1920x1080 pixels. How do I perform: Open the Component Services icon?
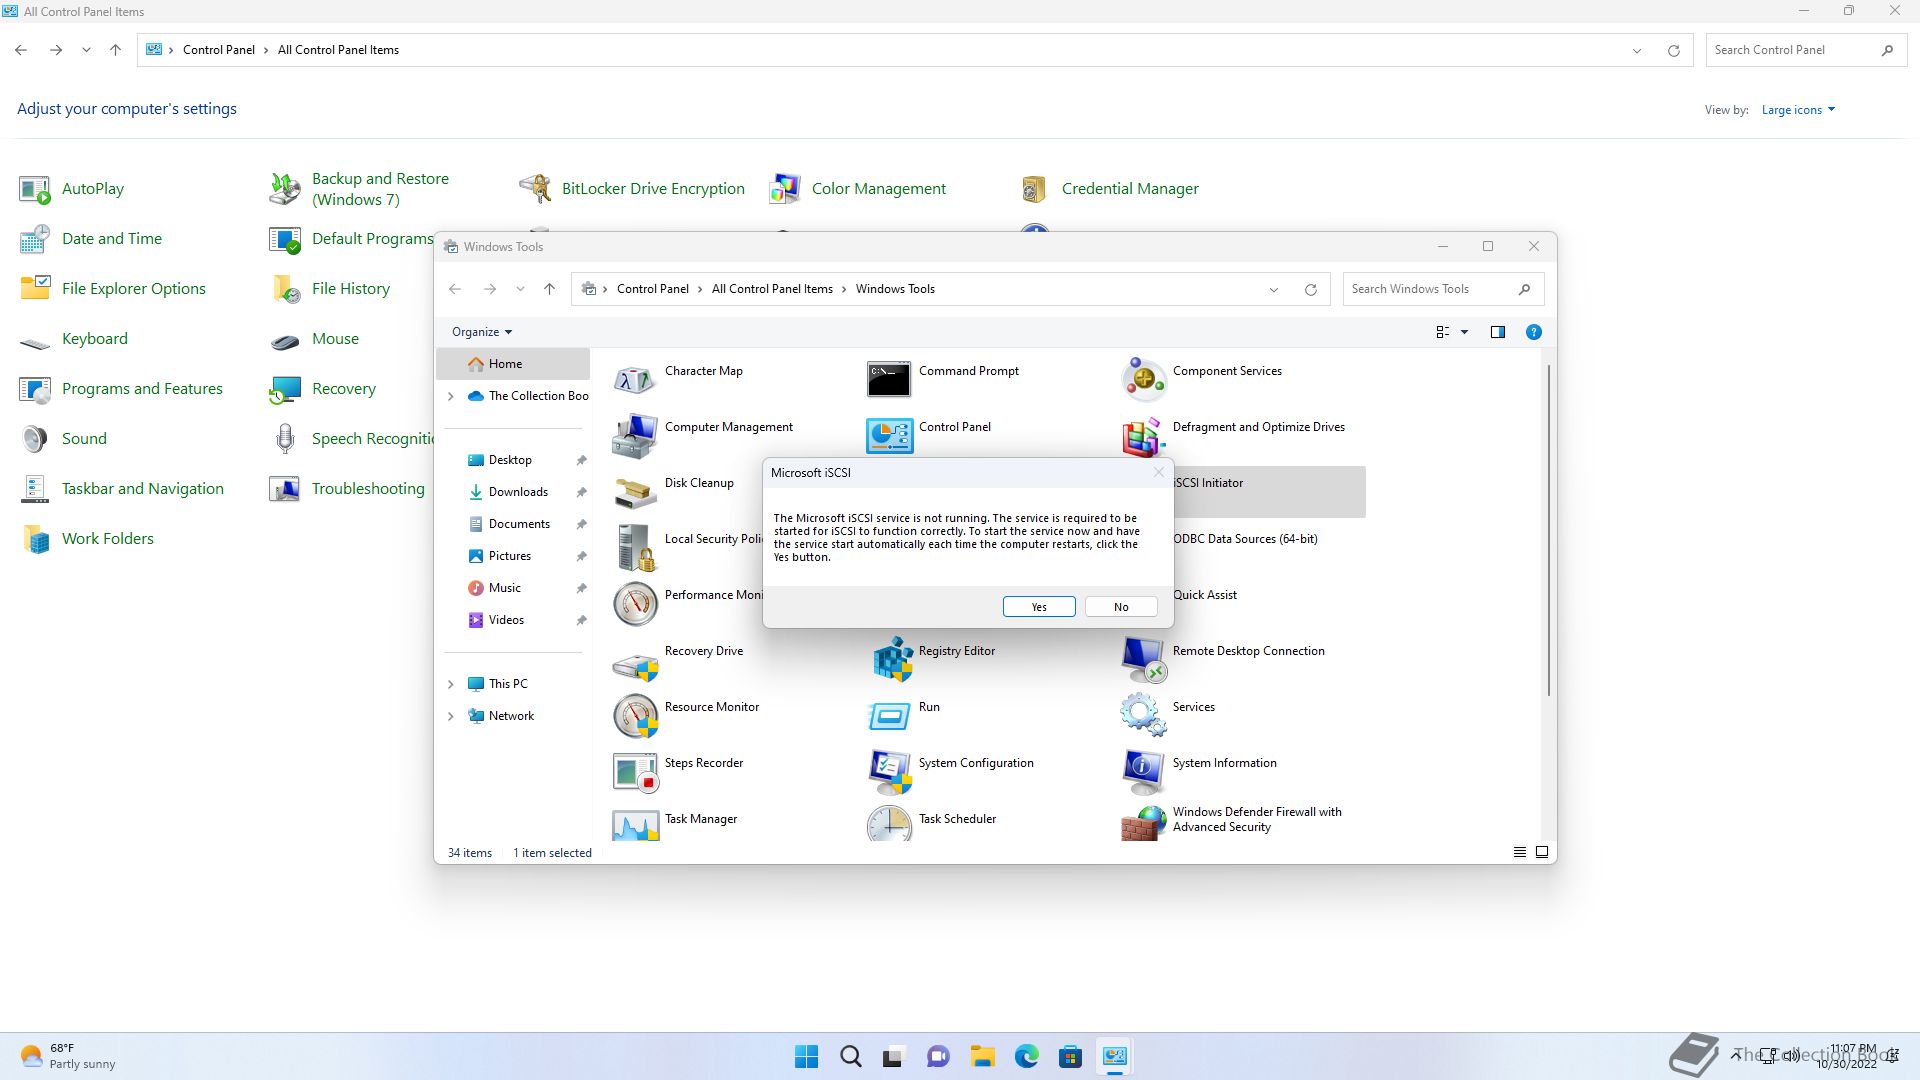(1143, 380)
